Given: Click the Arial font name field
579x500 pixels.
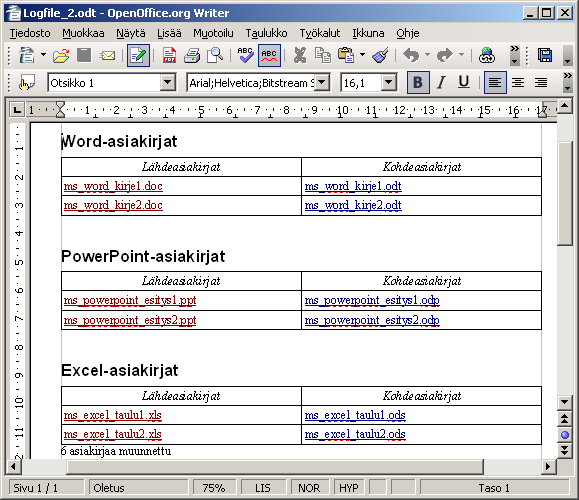Looking at the screenshot, I should click(x=251, y=82).
